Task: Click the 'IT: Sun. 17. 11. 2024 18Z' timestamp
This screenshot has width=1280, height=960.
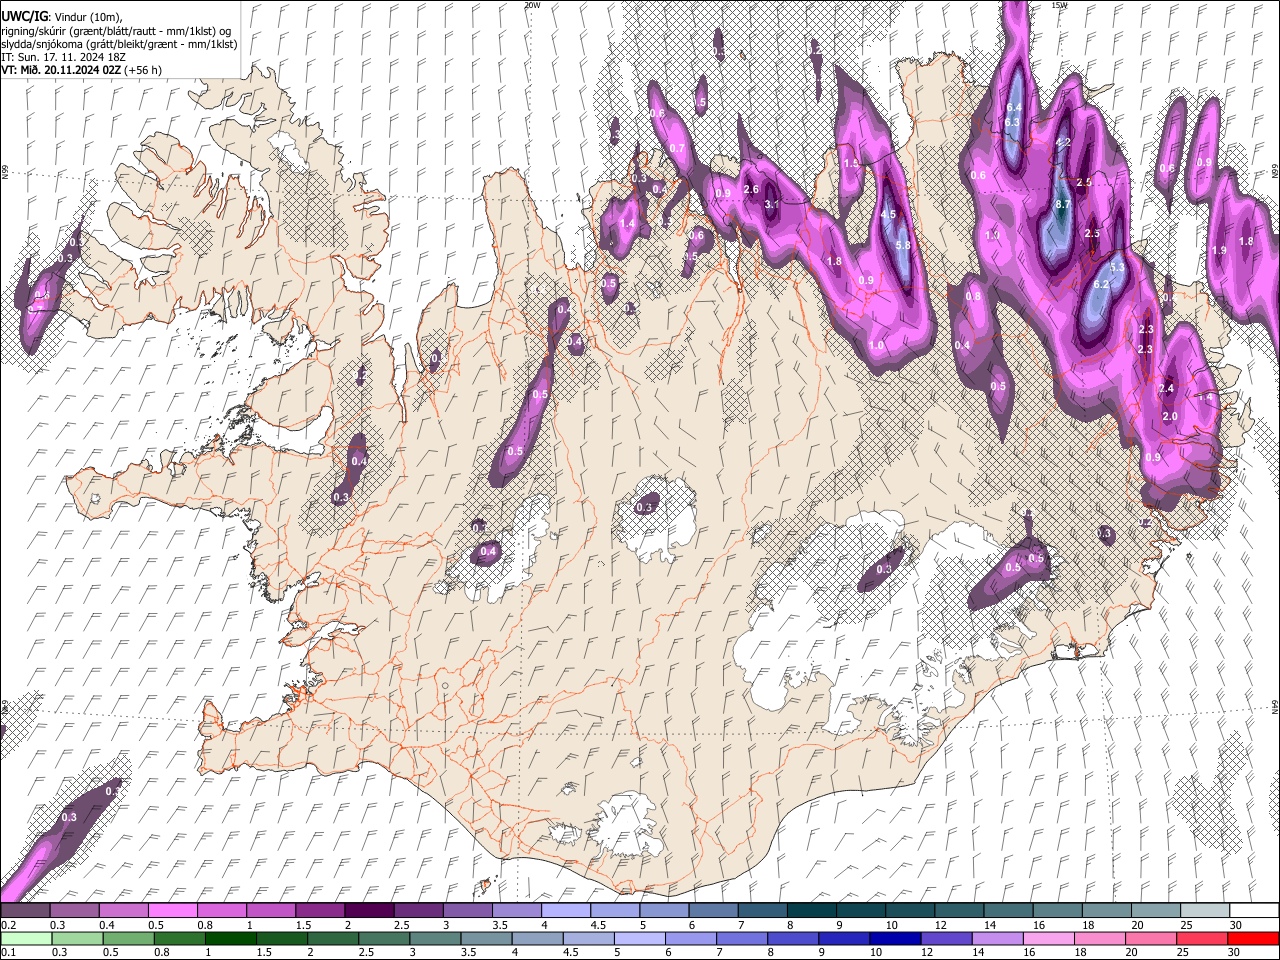Action: pos(63,57)
